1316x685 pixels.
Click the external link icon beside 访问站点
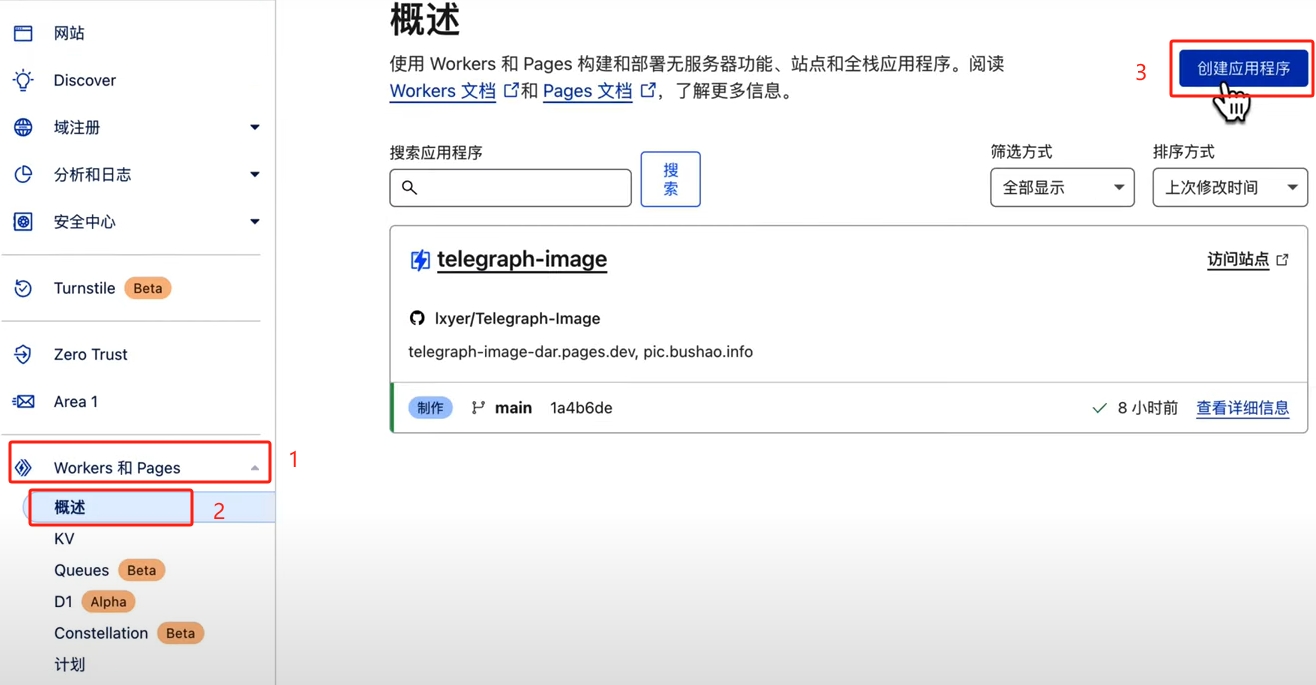coord(1283,259)
